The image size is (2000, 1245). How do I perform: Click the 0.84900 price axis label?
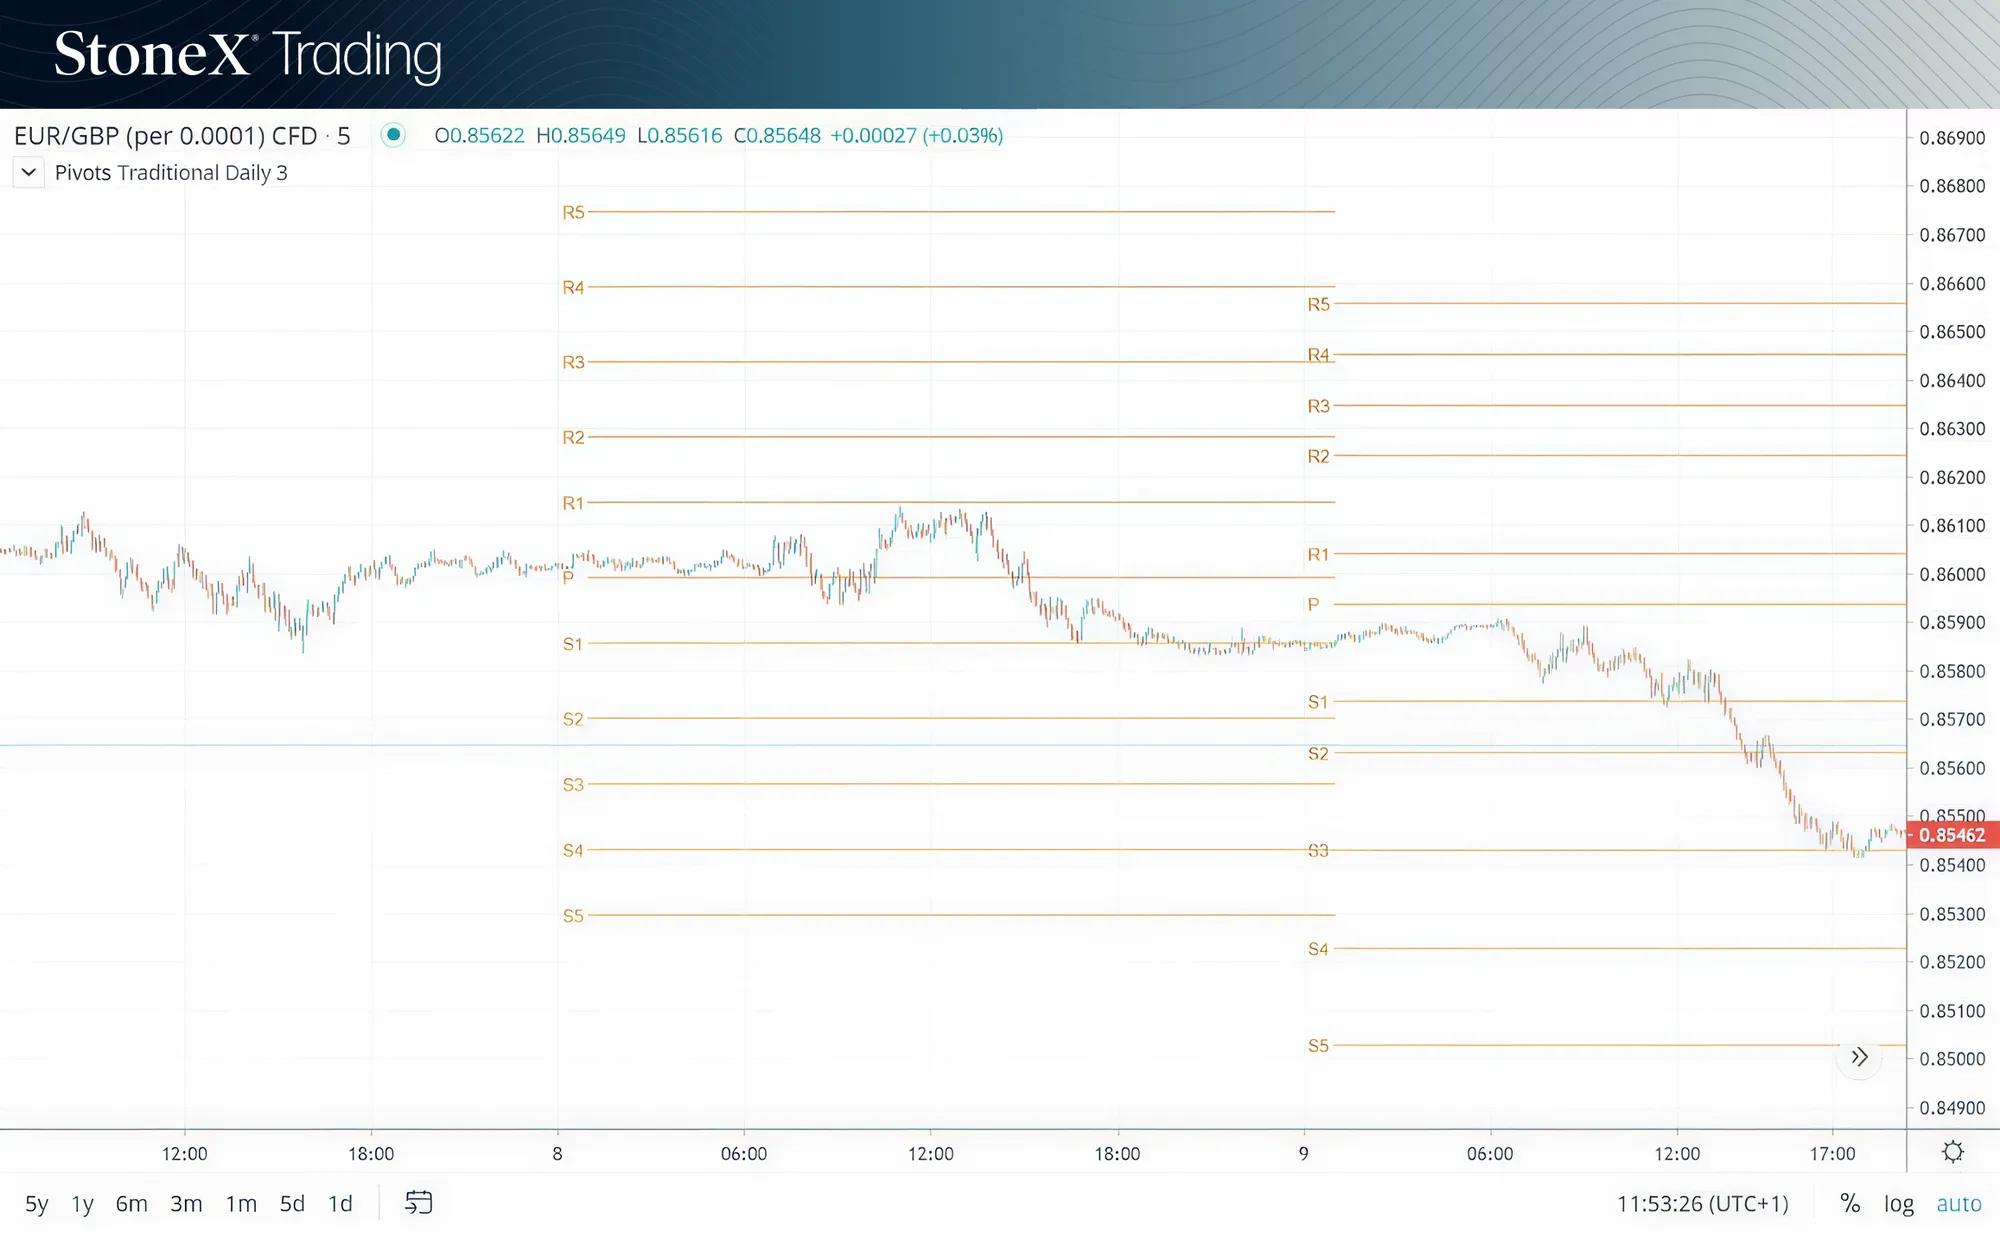click(1952, 1108)
